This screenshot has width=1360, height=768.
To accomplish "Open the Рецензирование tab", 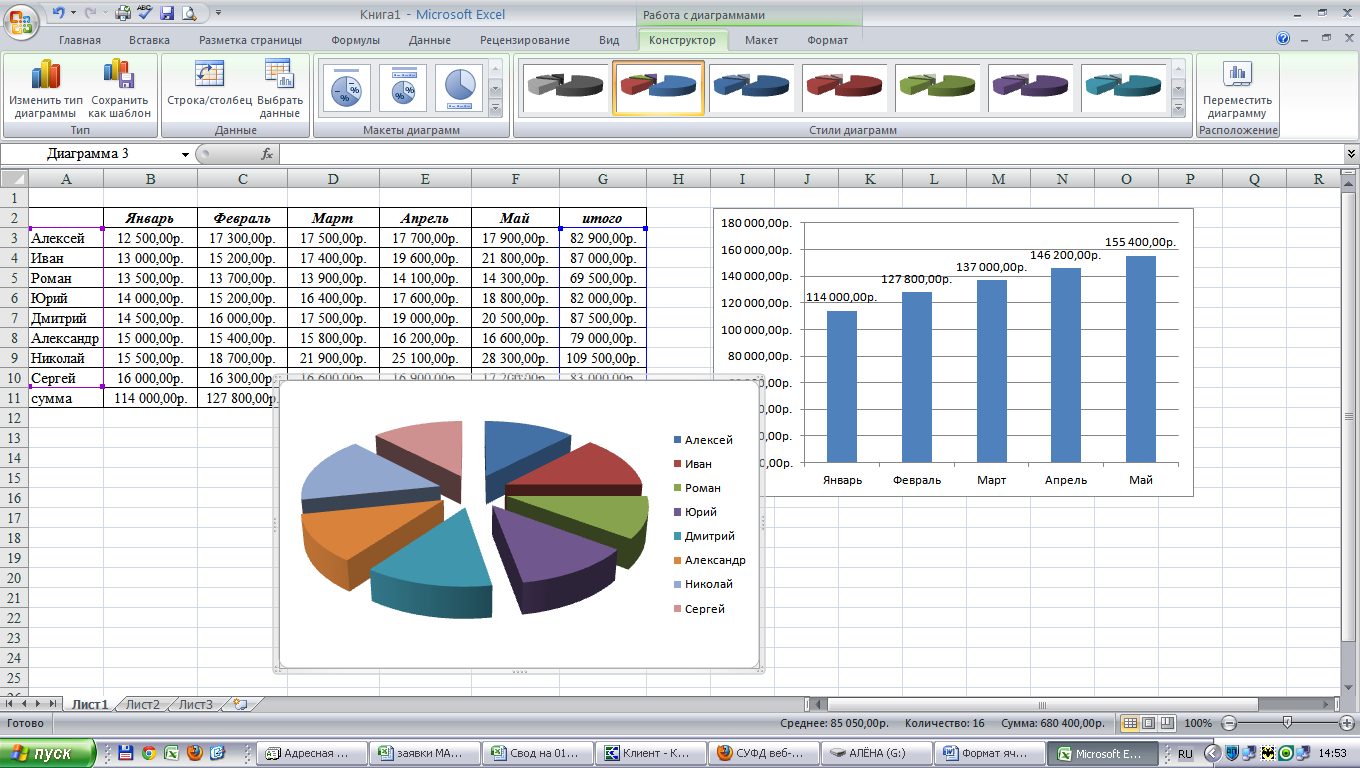I will click(x=525, y=40).
